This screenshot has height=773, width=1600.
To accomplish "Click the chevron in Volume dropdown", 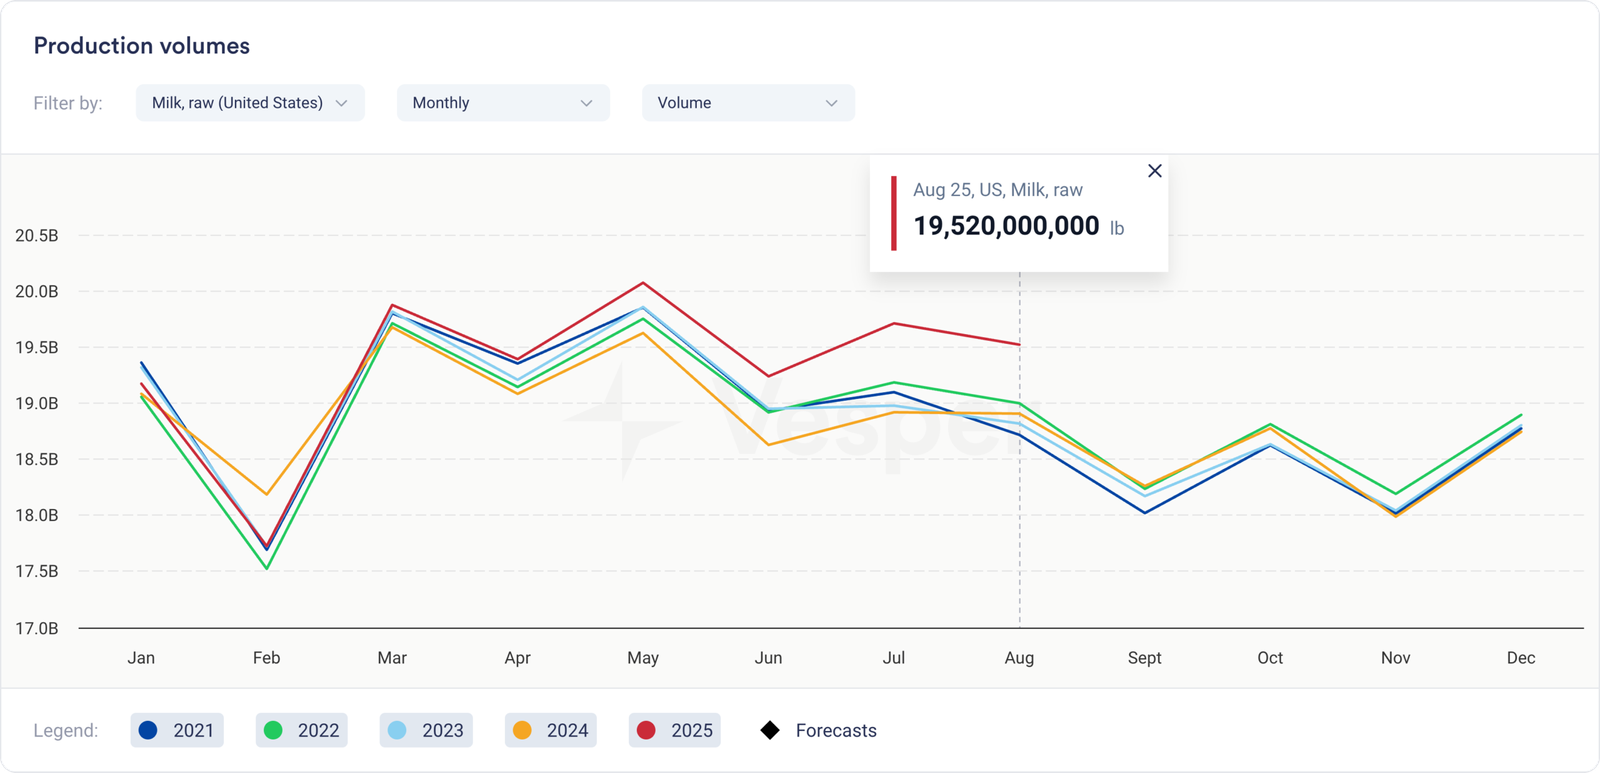I will [x=831, y=103].
